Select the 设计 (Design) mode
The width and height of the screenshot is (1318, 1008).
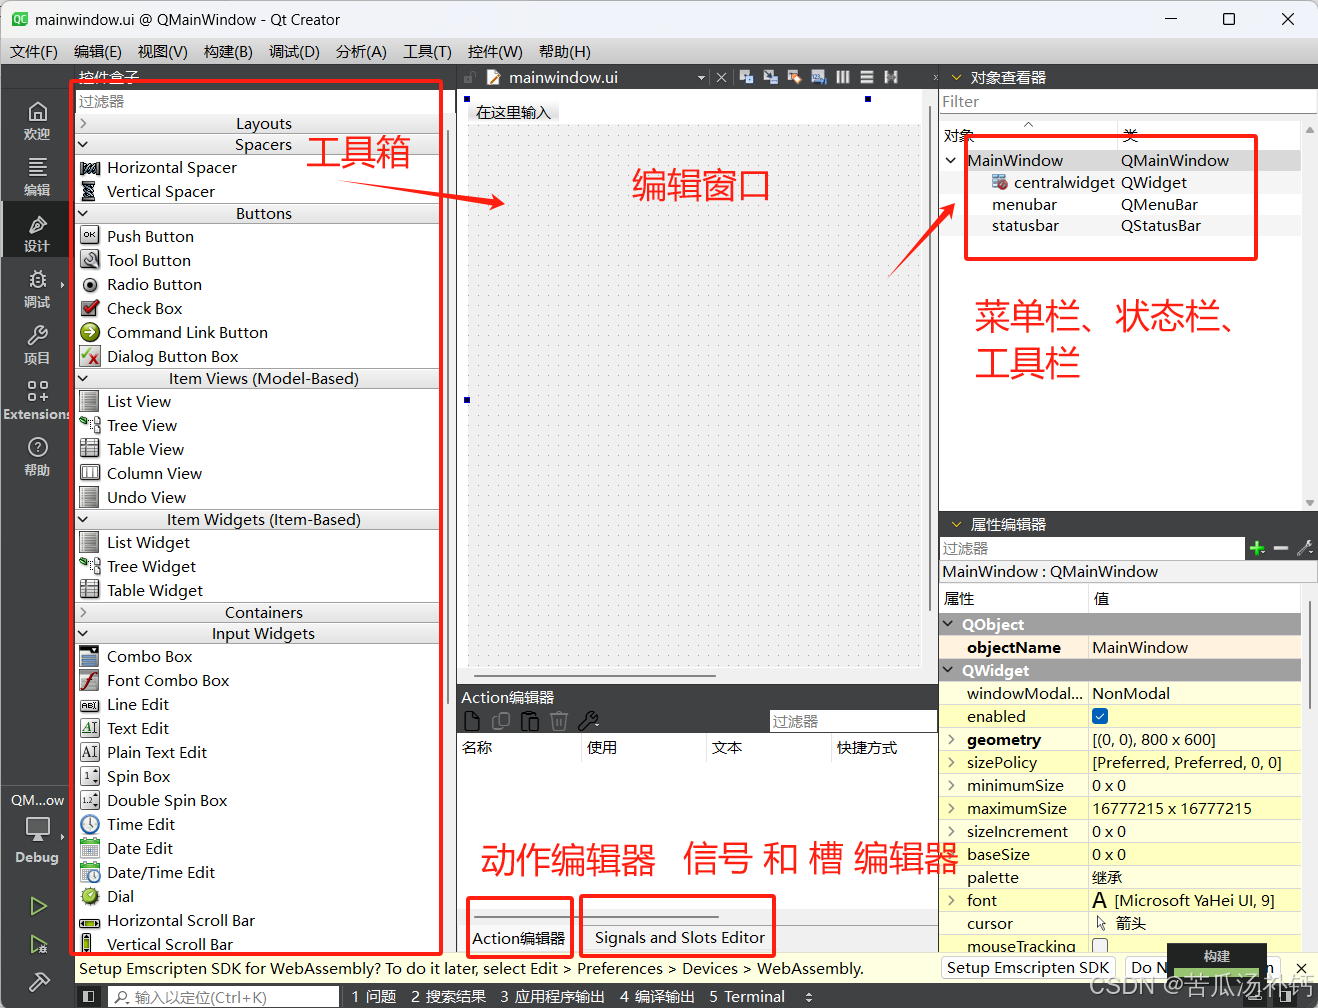tap(37, 232)
